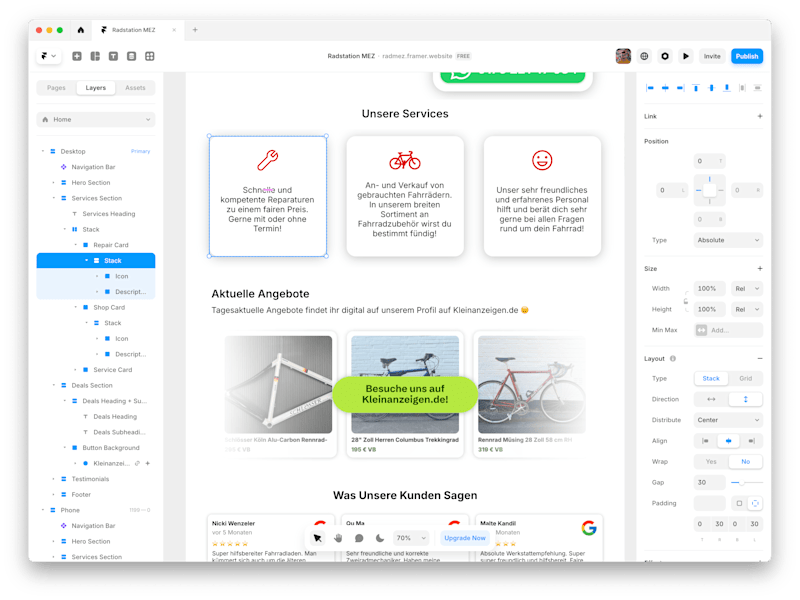This screenshot has width=800, height=600.
Task: Open the Height unit Rel dropdown
Action: [747, 309]
